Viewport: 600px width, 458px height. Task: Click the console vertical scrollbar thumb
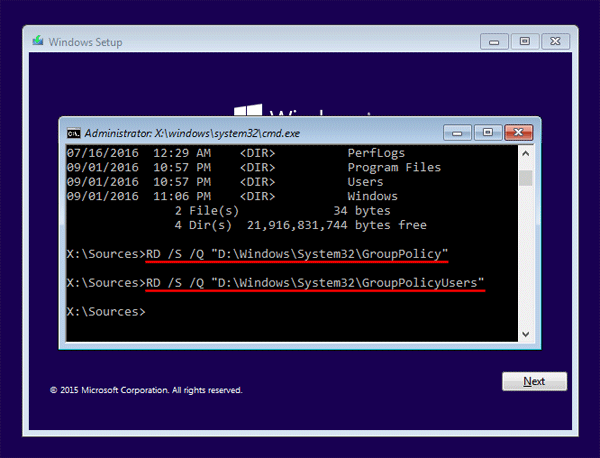pos(526,178)
